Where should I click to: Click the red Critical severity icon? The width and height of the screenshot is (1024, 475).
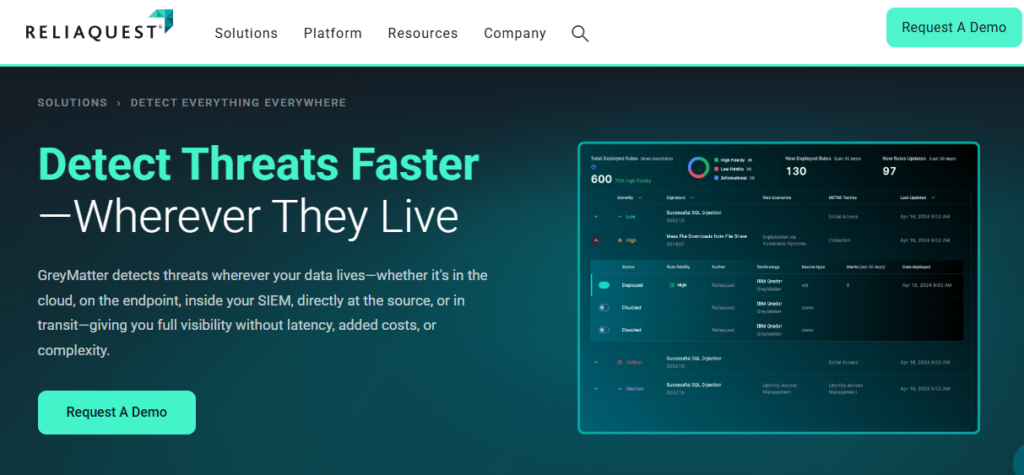(620, 362)
